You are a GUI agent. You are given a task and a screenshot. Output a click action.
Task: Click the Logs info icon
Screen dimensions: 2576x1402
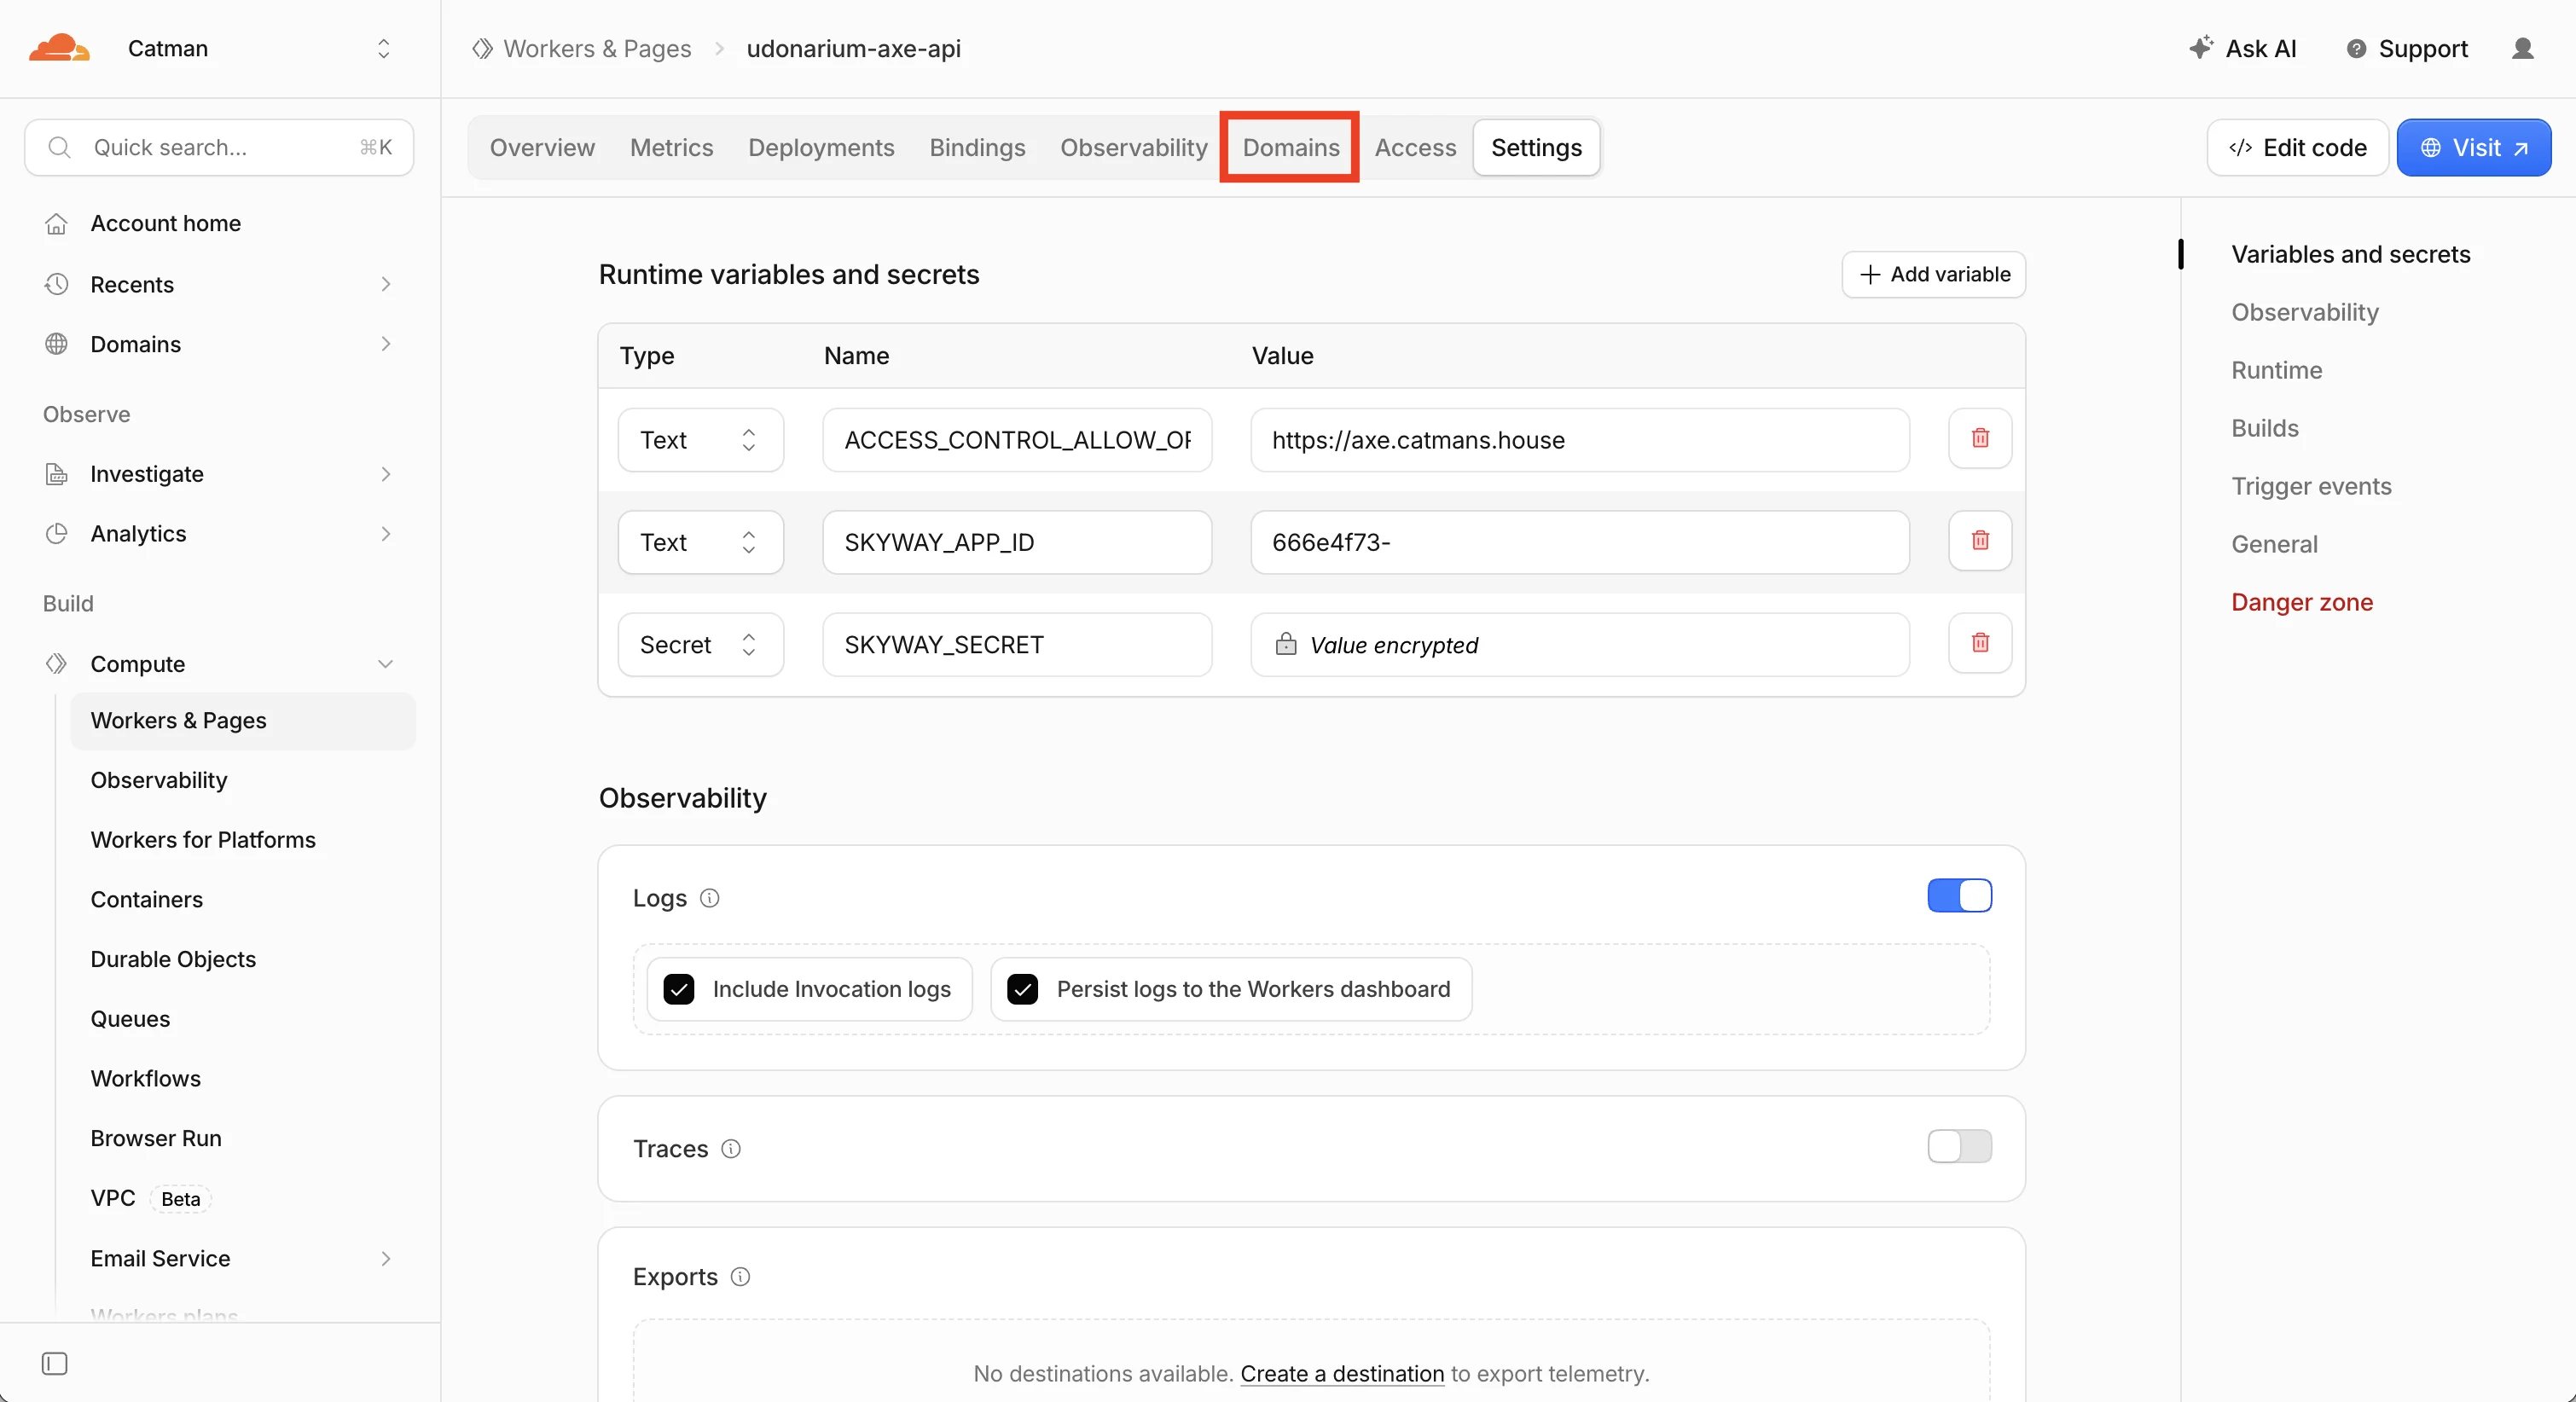coord(709,897)
